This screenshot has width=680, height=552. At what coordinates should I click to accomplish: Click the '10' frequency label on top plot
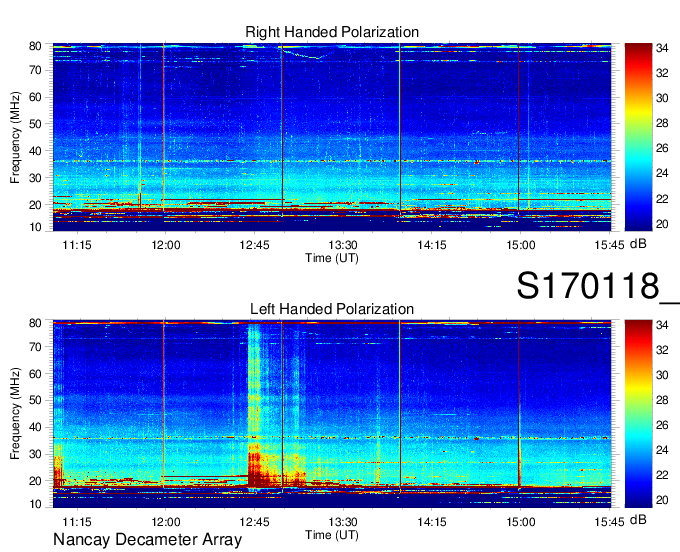coord(35,227)
